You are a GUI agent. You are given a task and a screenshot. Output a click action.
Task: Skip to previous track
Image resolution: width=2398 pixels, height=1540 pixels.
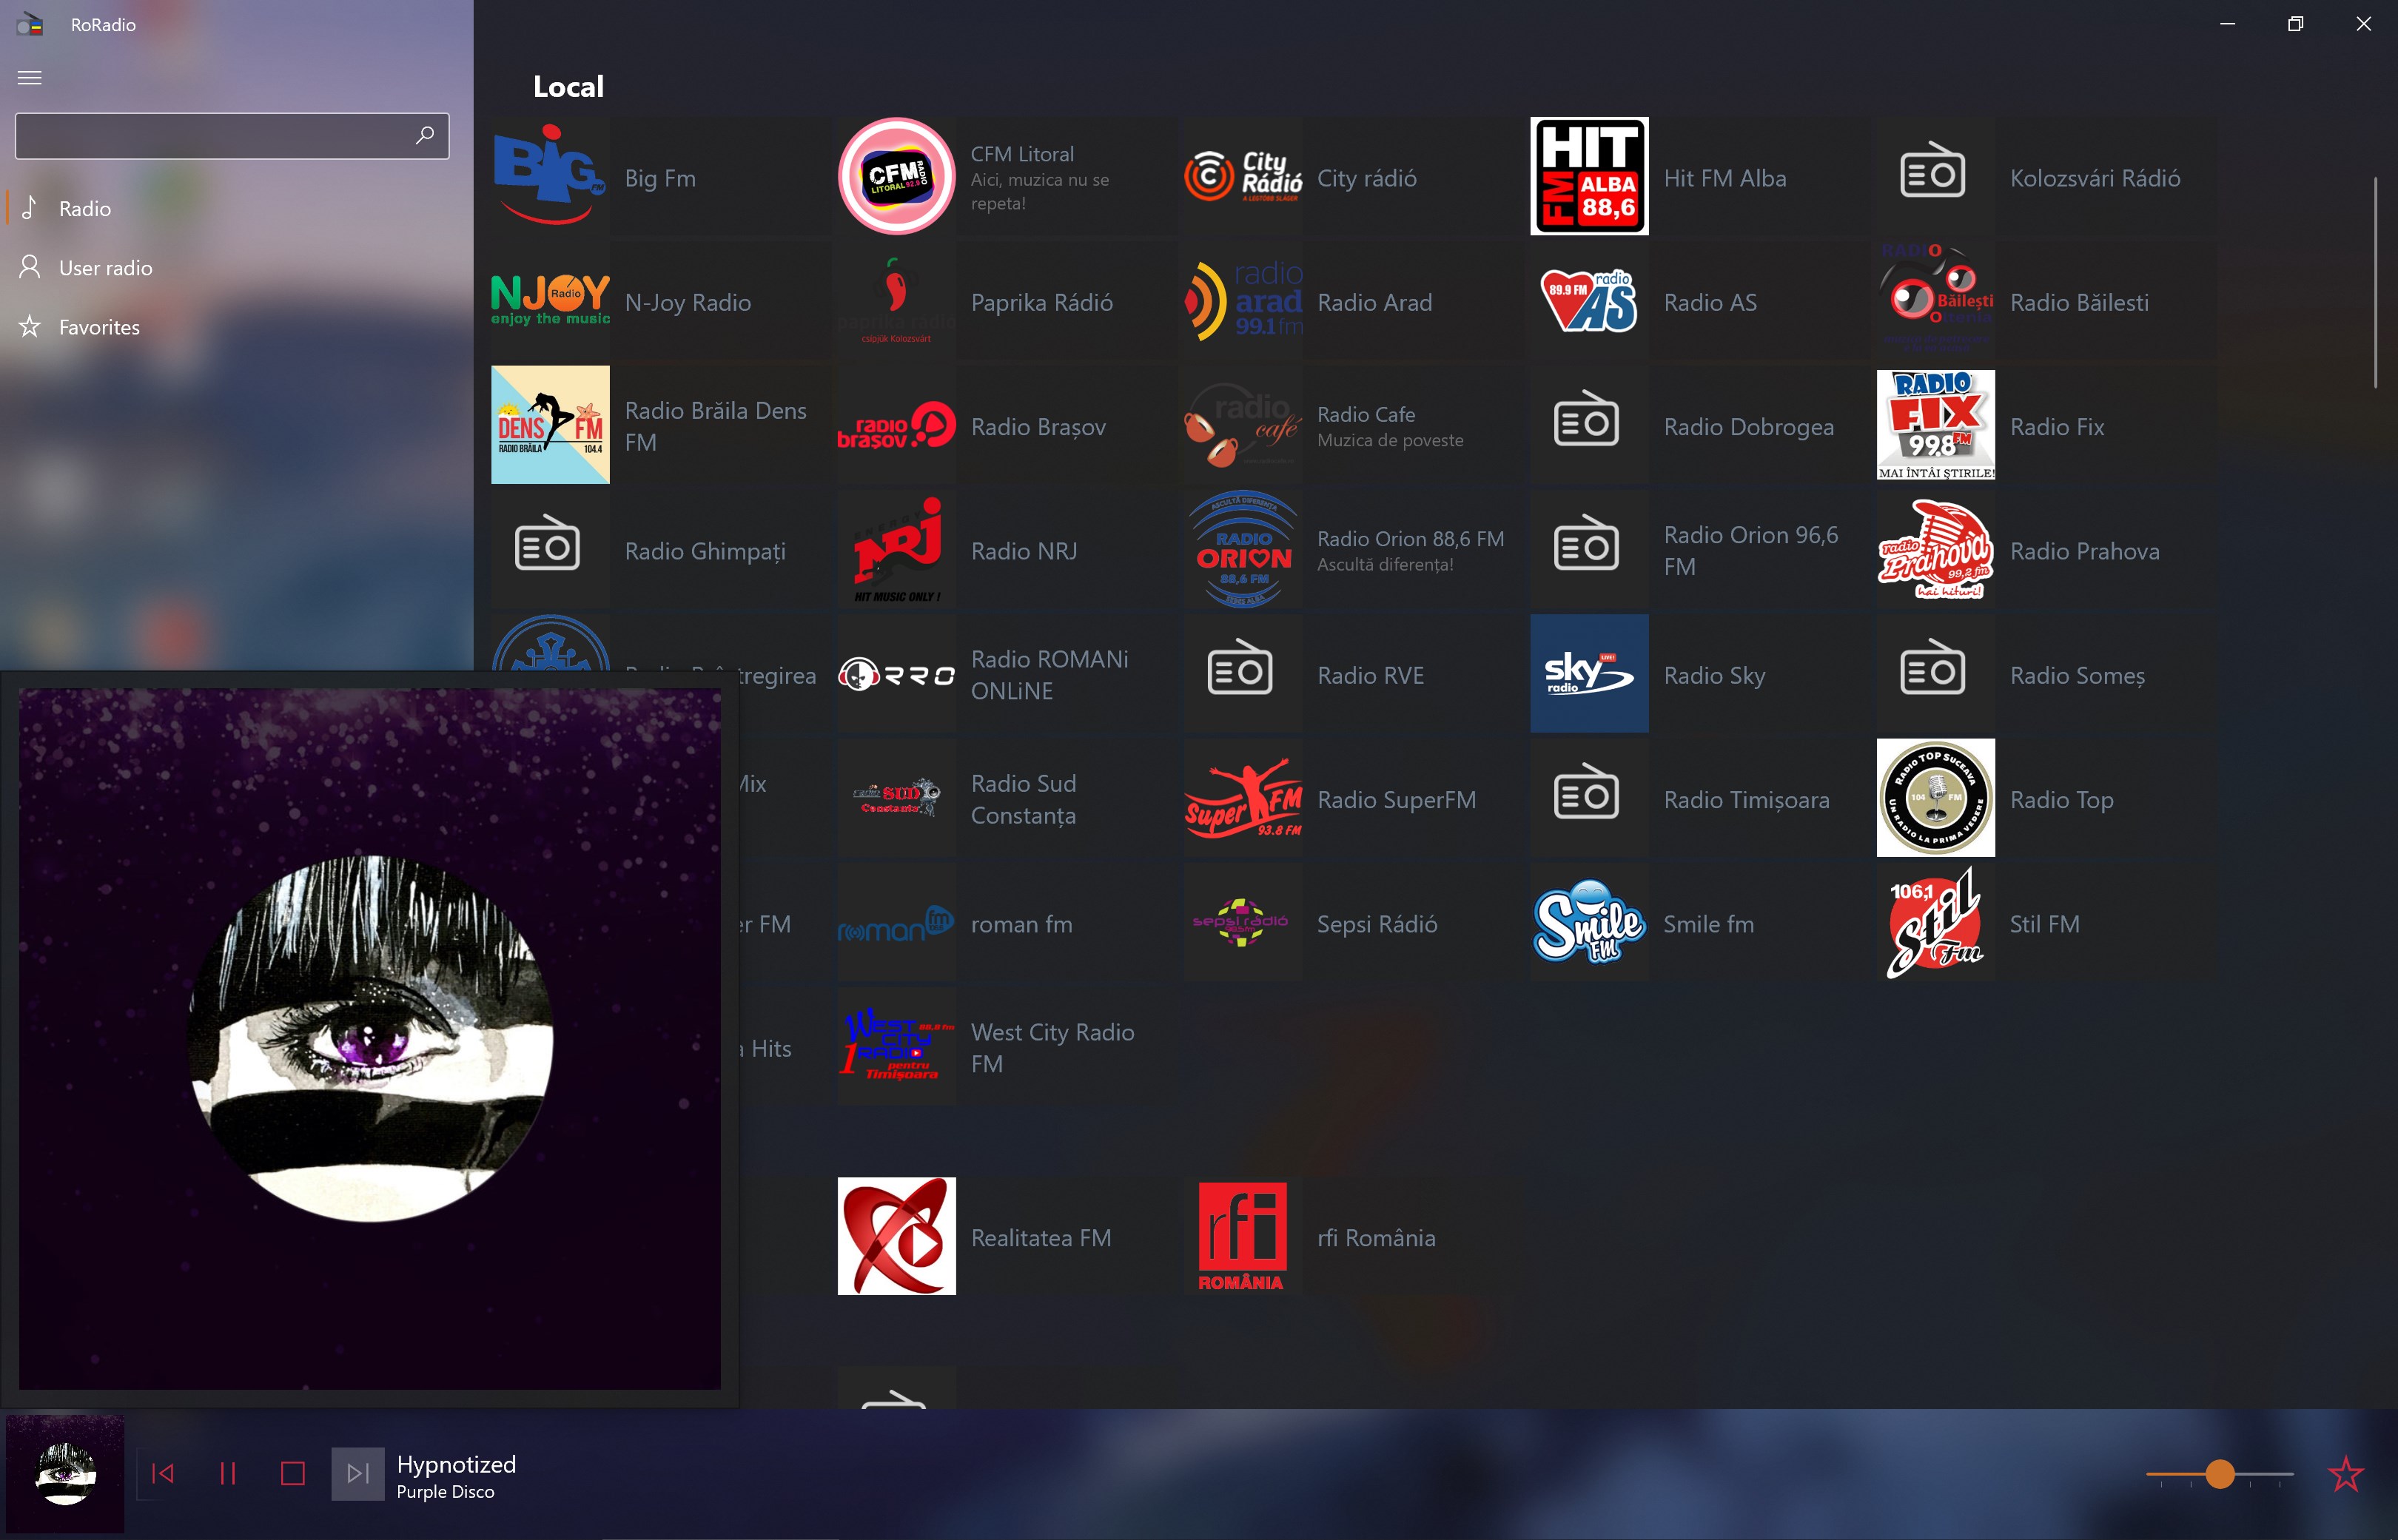(x=163, y=1473)
